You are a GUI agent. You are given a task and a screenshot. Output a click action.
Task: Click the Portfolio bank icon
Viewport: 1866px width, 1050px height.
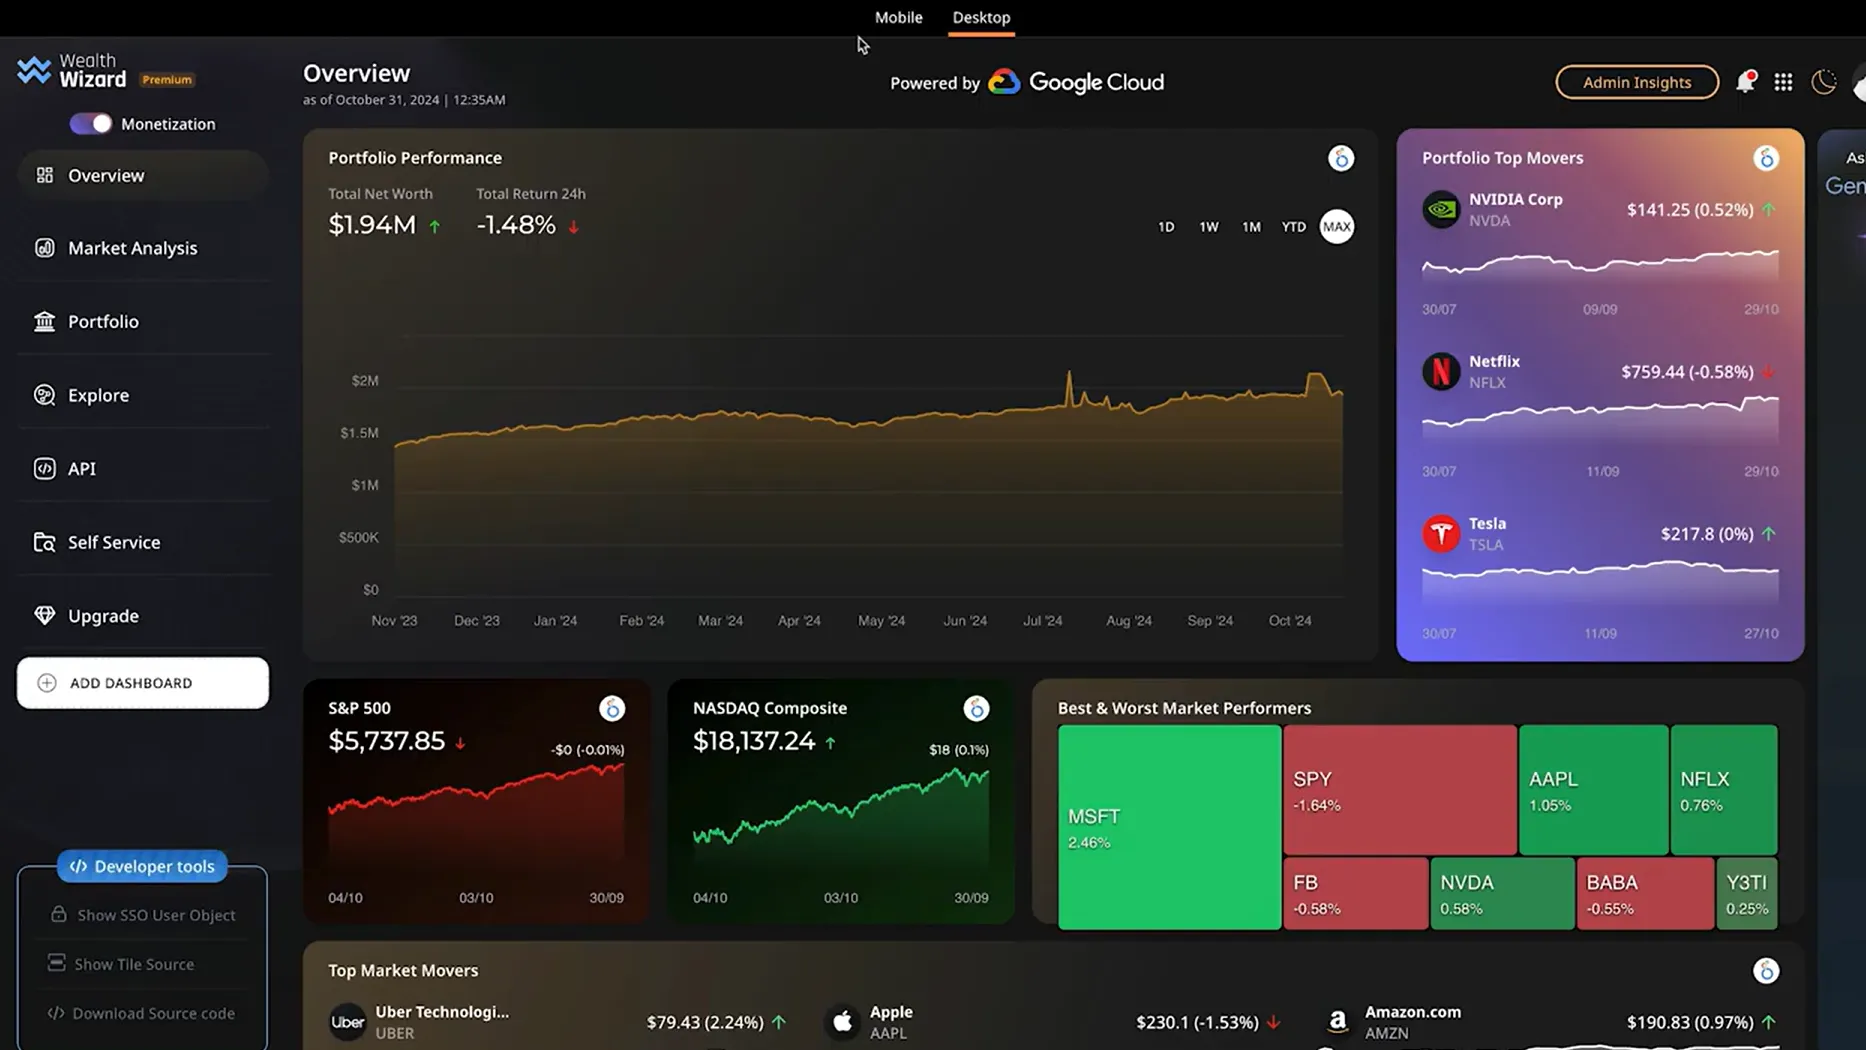(45, 321)
